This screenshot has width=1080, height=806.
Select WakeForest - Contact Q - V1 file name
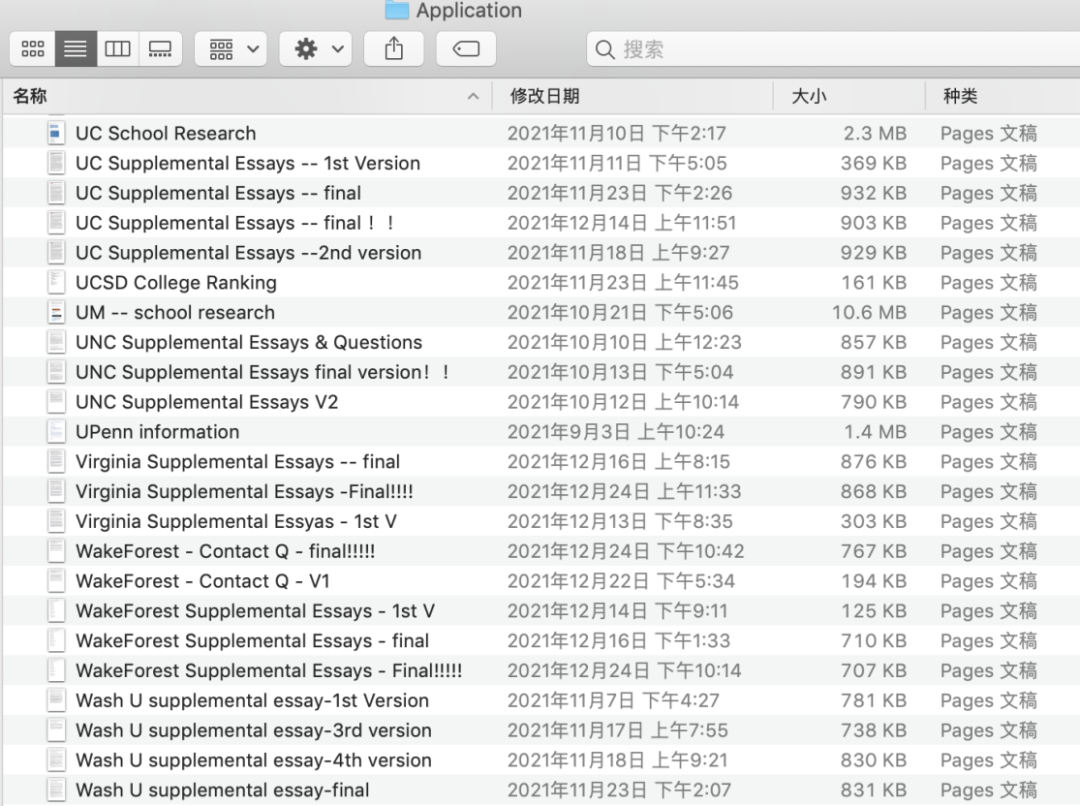point(202,581)
